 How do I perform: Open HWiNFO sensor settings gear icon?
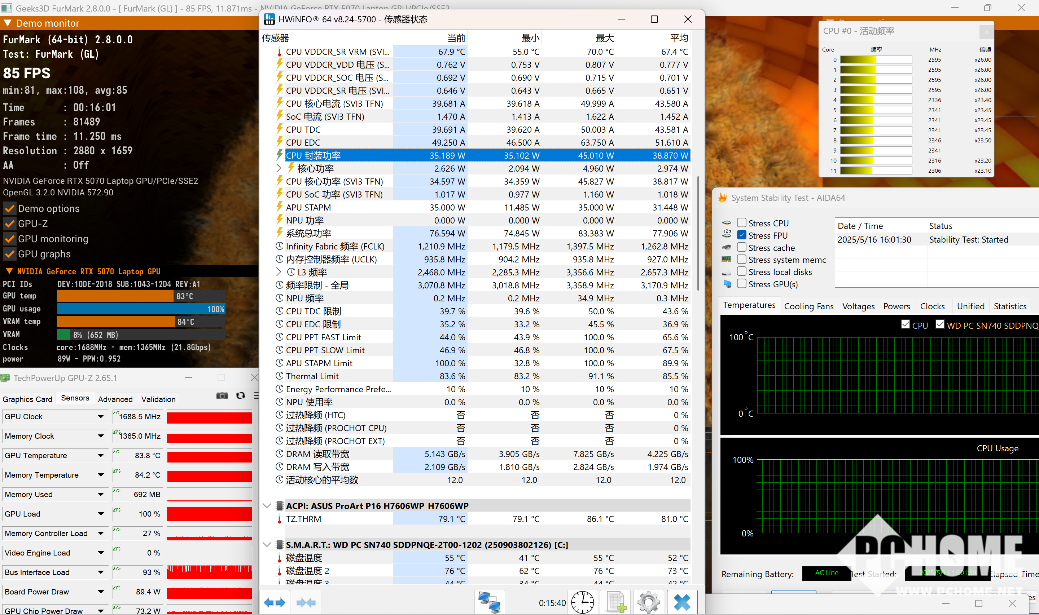pyautogui.click(x=648, y=602)
